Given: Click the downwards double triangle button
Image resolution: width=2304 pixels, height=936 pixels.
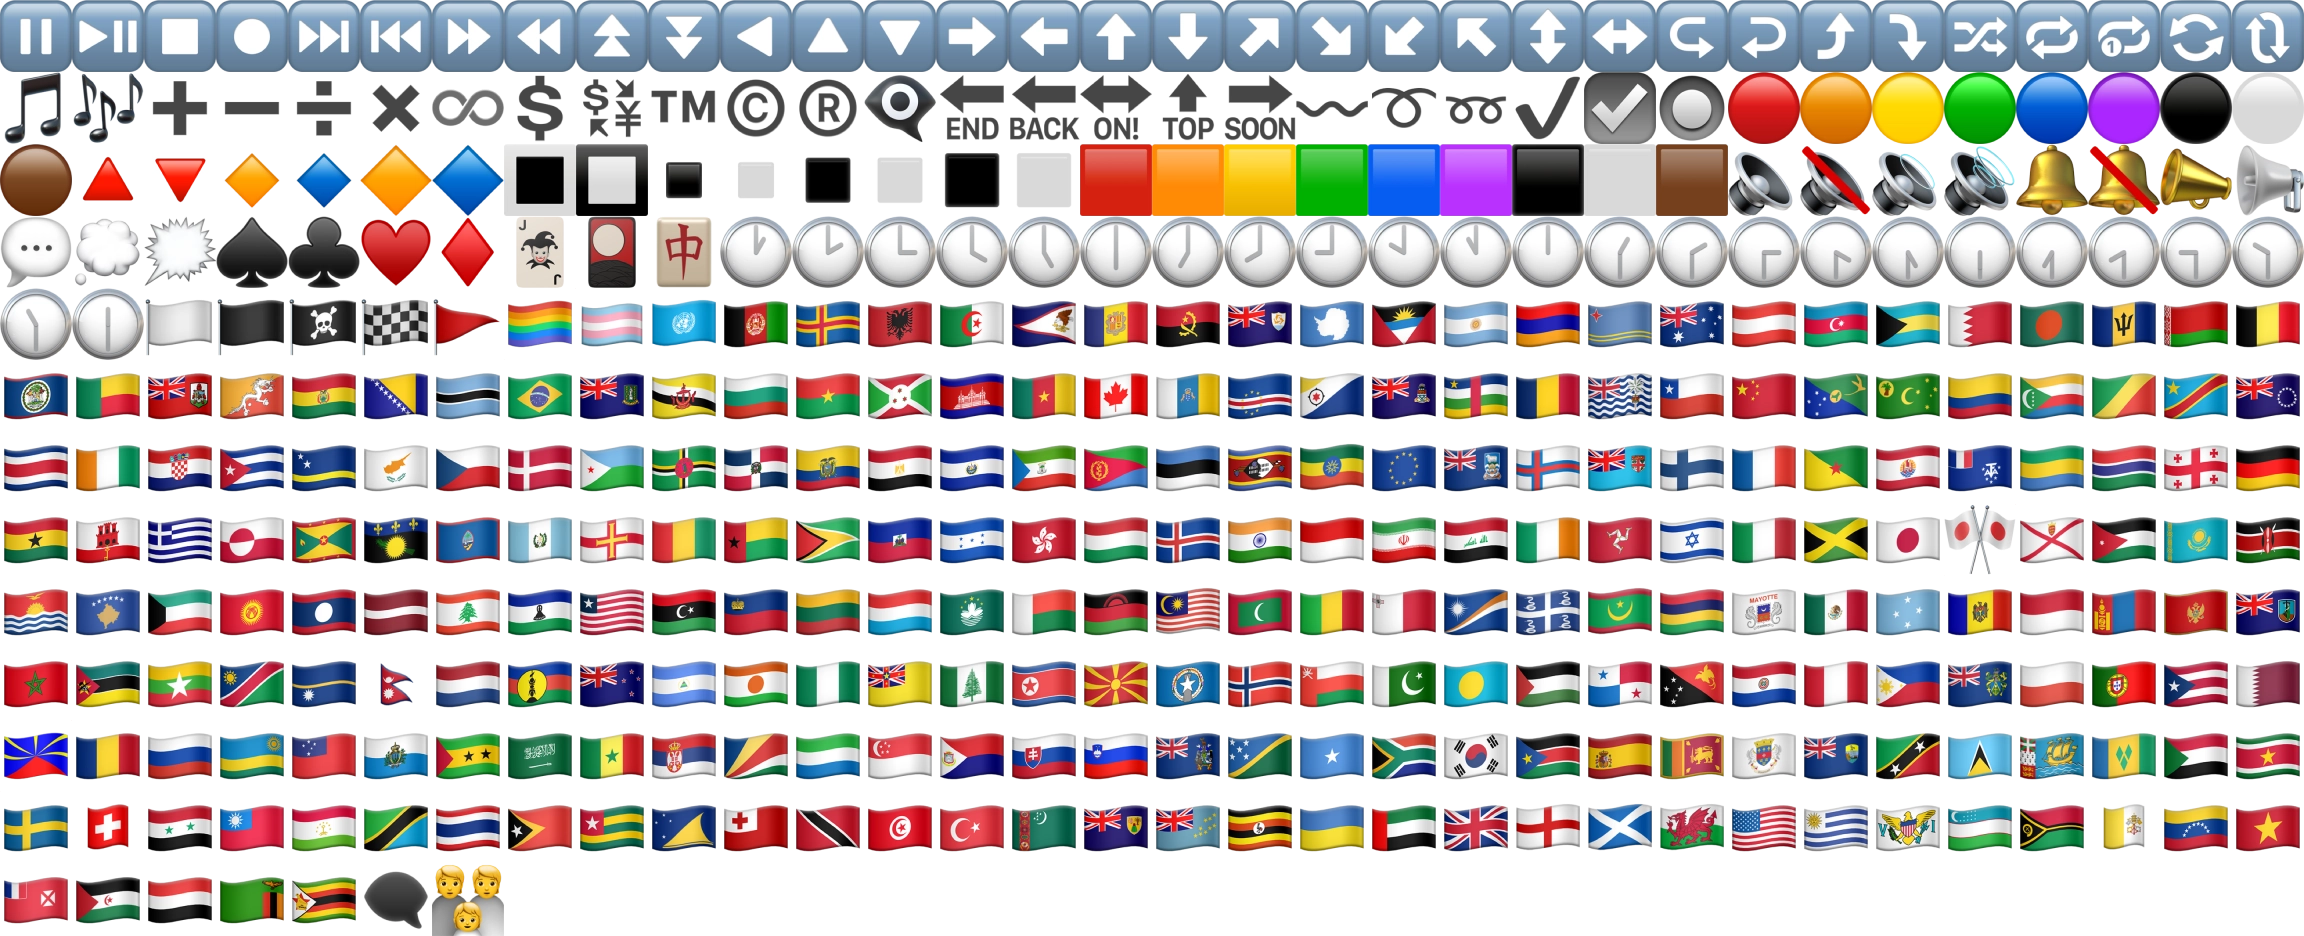Looking at the screenshot, I should [x=684, y=36].
